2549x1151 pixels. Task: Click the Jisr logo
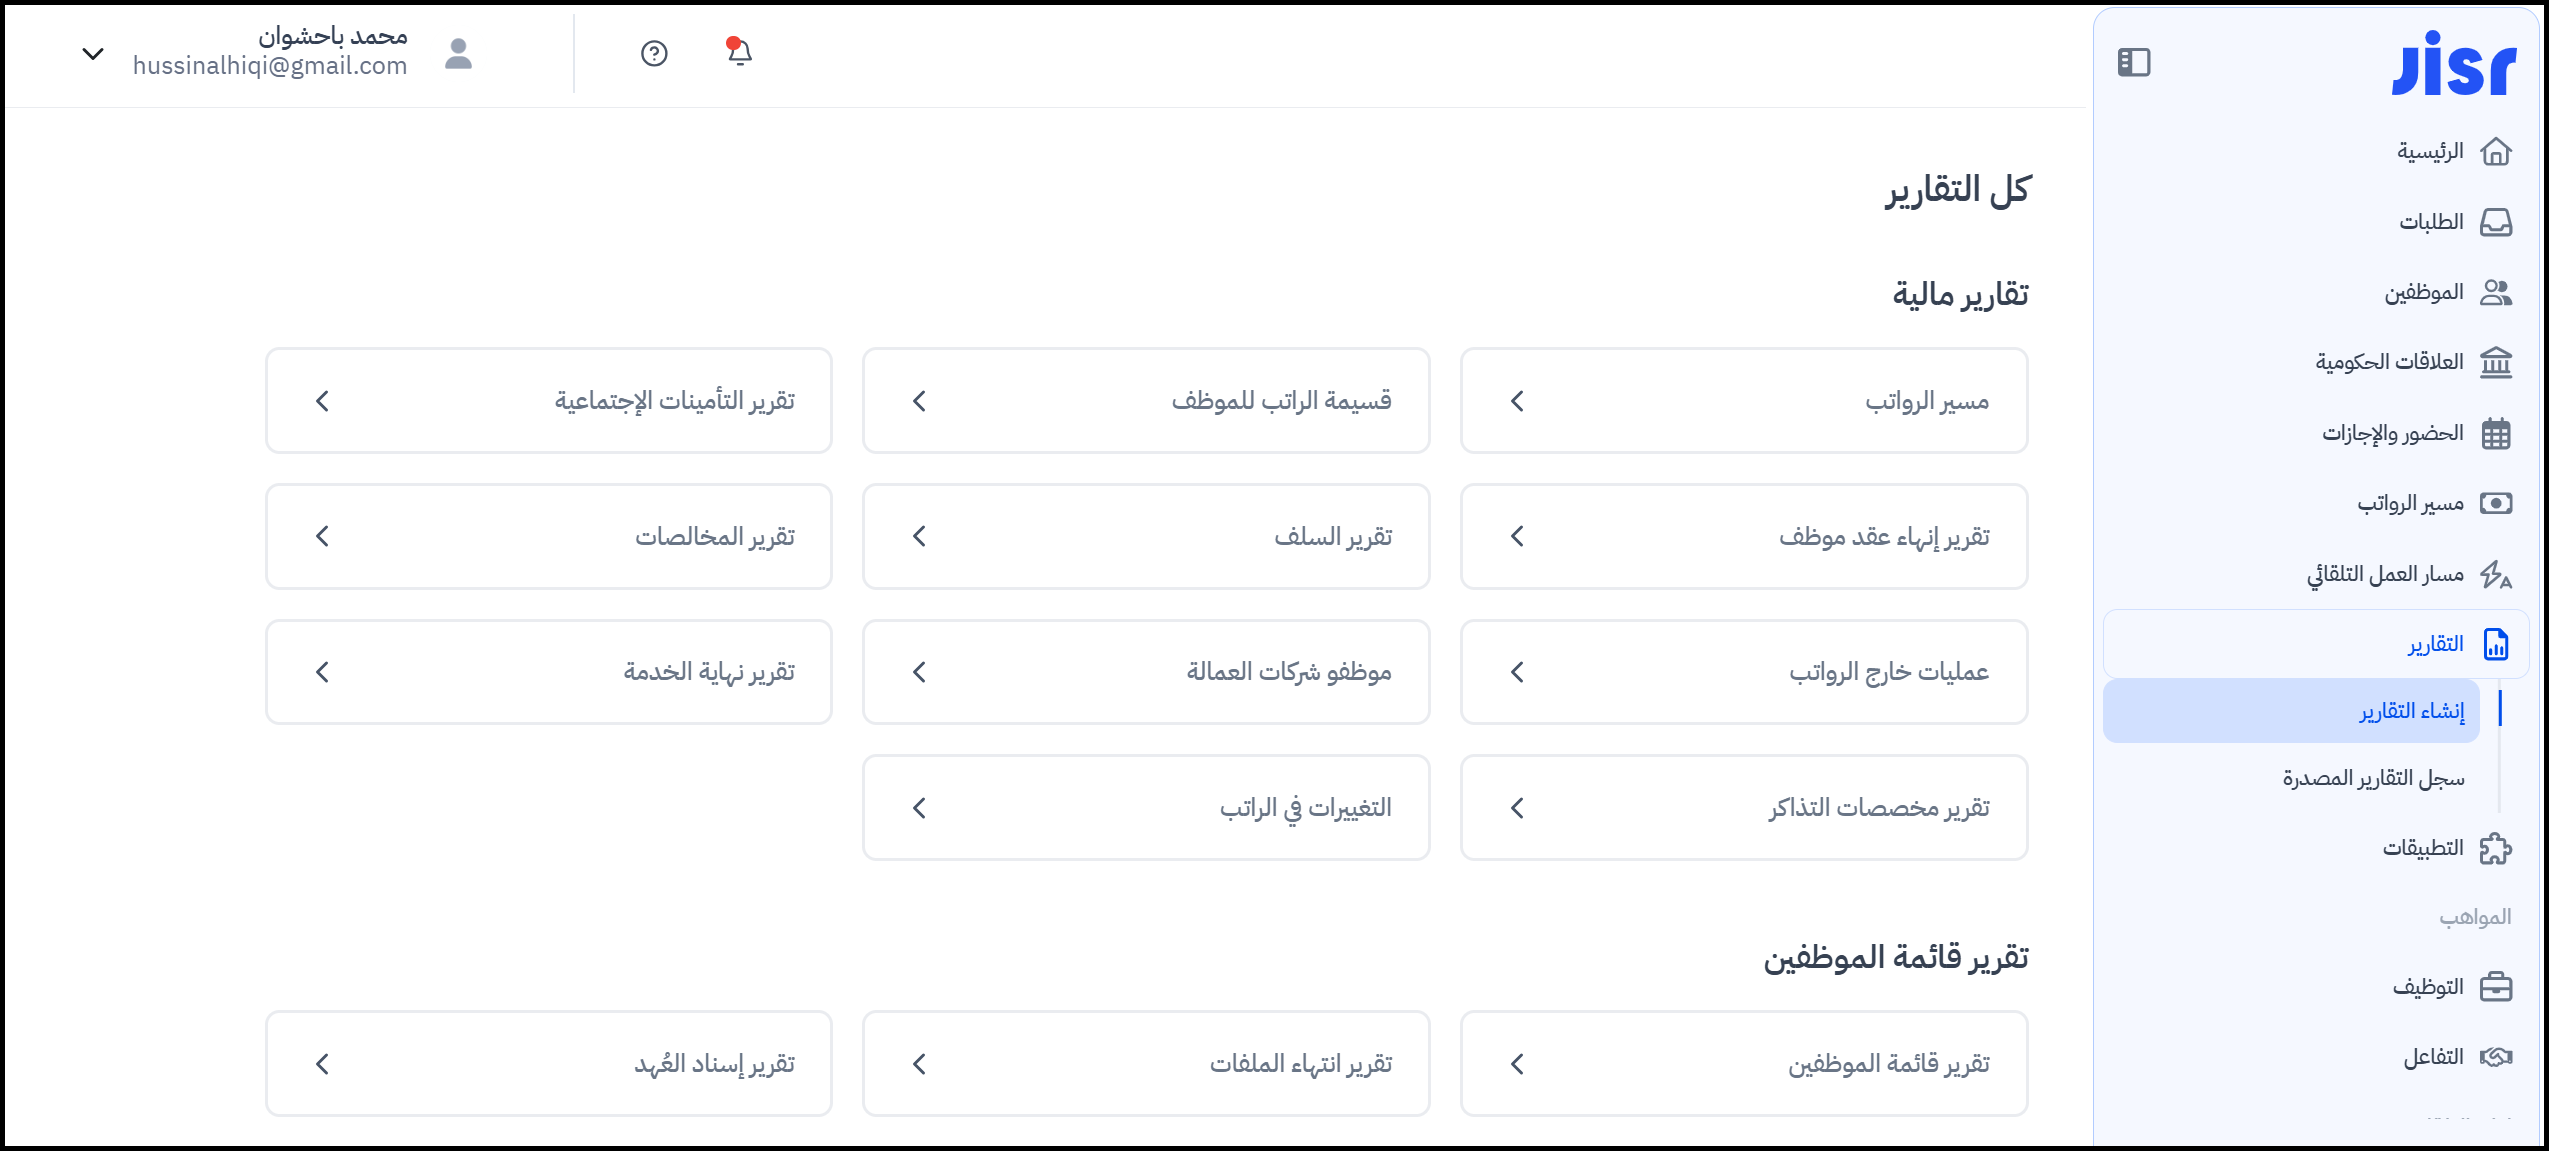click(x=2453, y=65)
